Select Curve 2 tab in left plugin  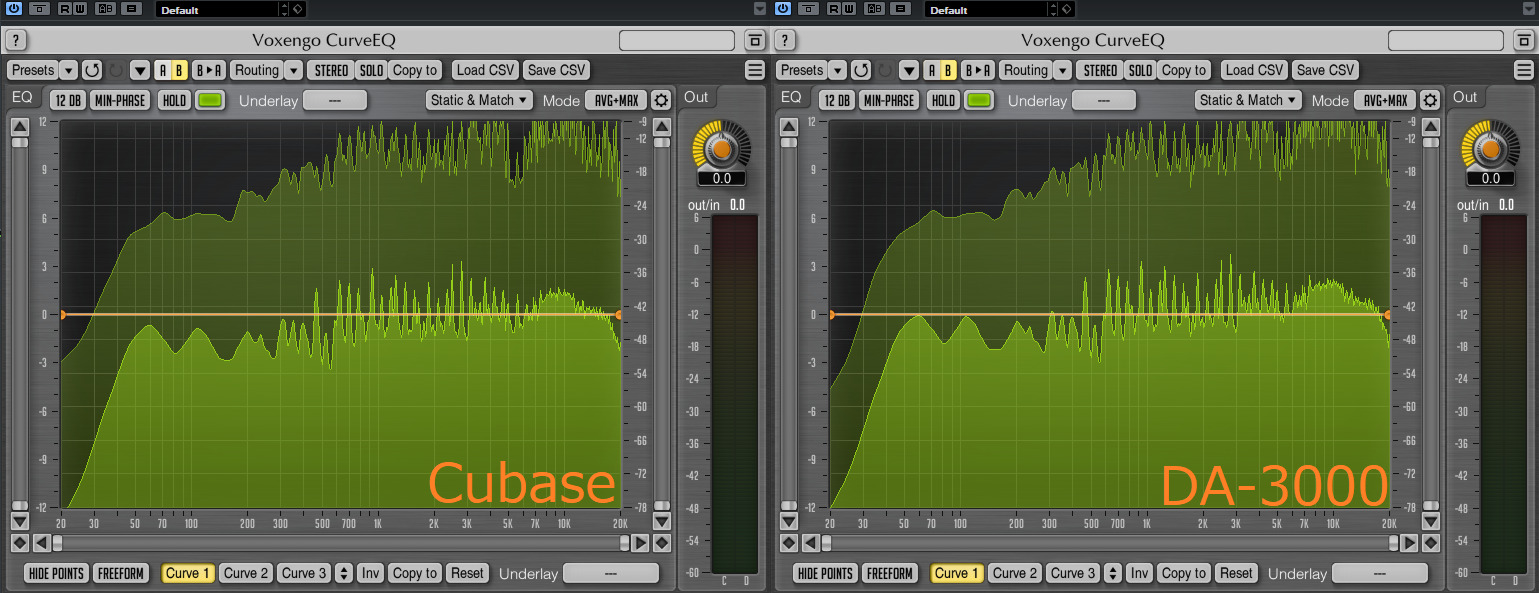tap(246, 573)
